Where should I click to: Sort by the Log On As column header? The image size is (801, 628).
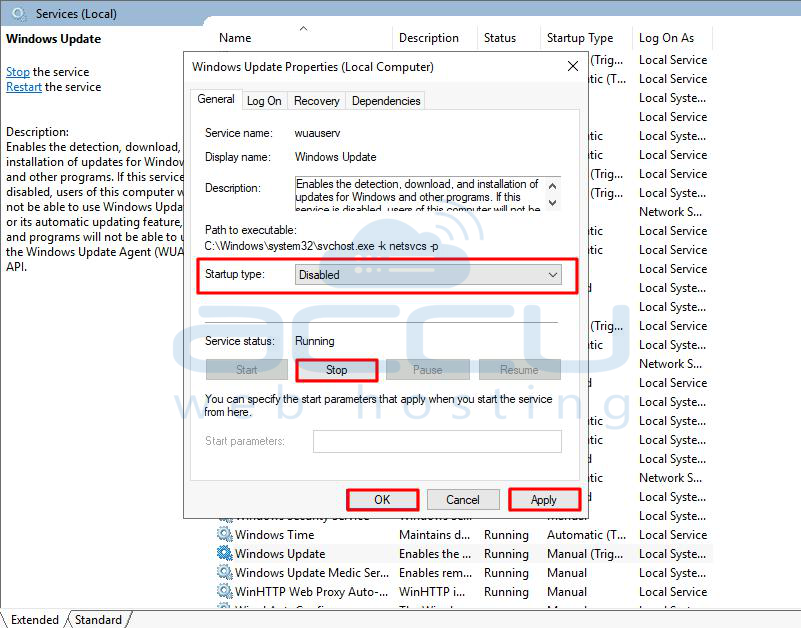[x=666, y=38]
